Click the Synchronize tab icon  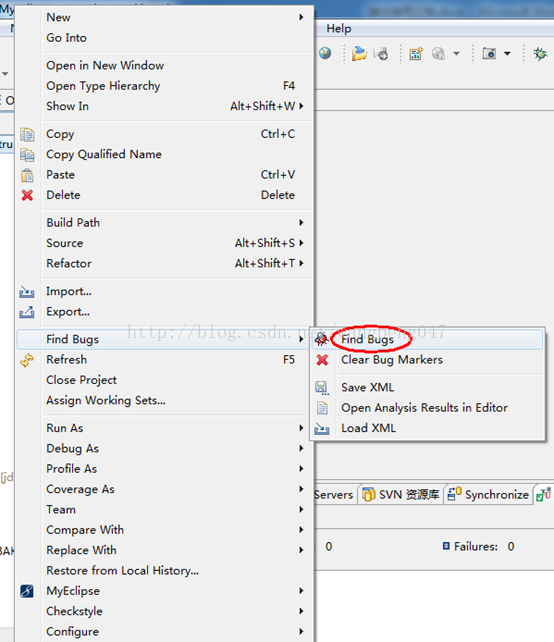tap(455, 494)
